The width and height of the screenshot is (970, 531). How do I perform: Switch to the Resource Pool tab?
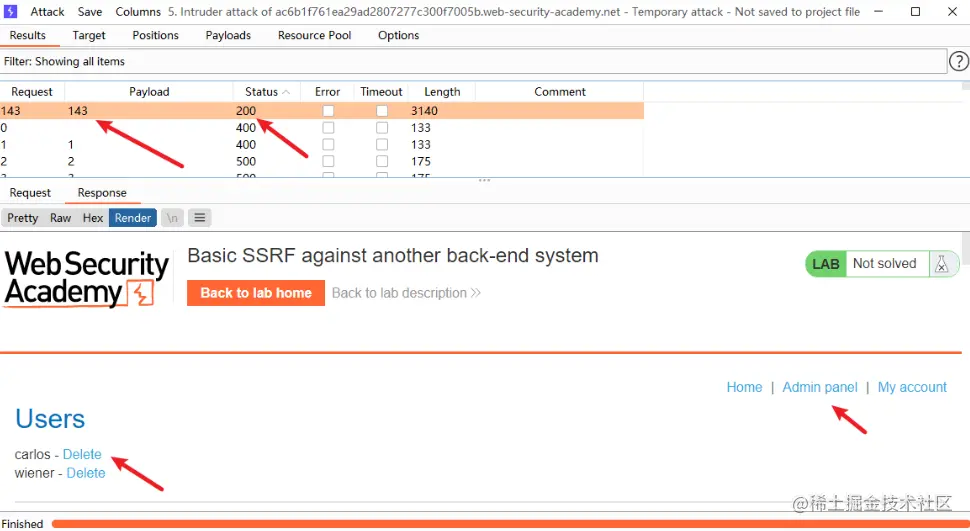pos(314,35)
